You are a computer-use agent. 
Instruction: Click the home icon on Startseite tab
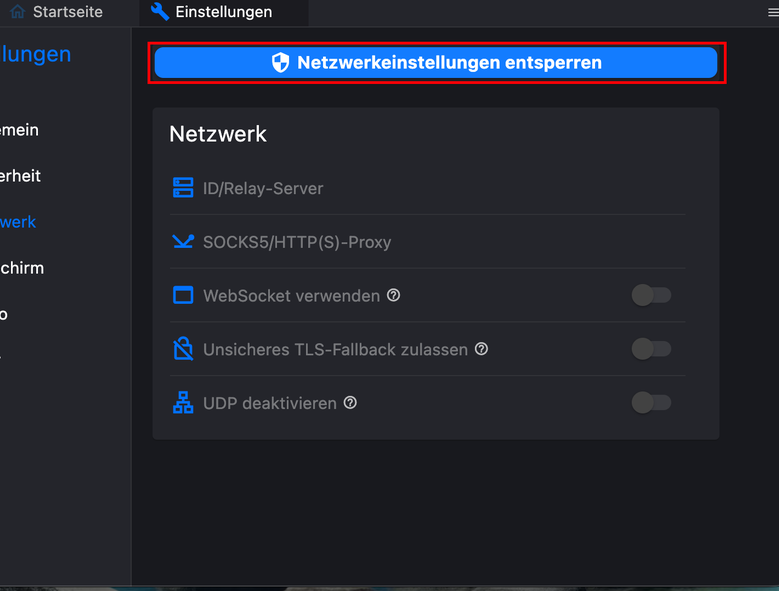[x=17, y=11]
